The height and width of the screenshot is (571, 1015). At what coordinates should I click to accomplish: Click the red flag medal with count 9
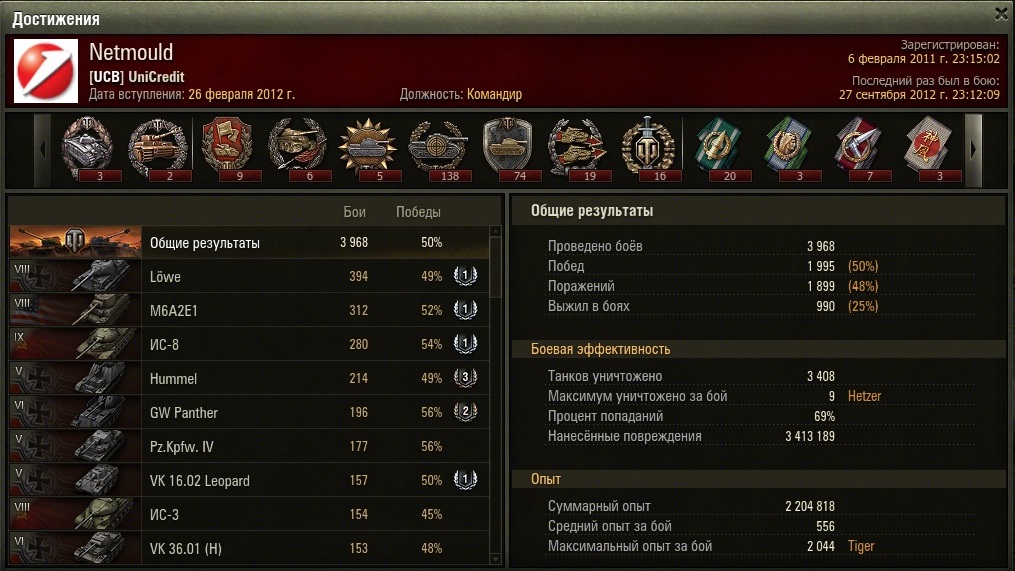(x=227, y=148)
